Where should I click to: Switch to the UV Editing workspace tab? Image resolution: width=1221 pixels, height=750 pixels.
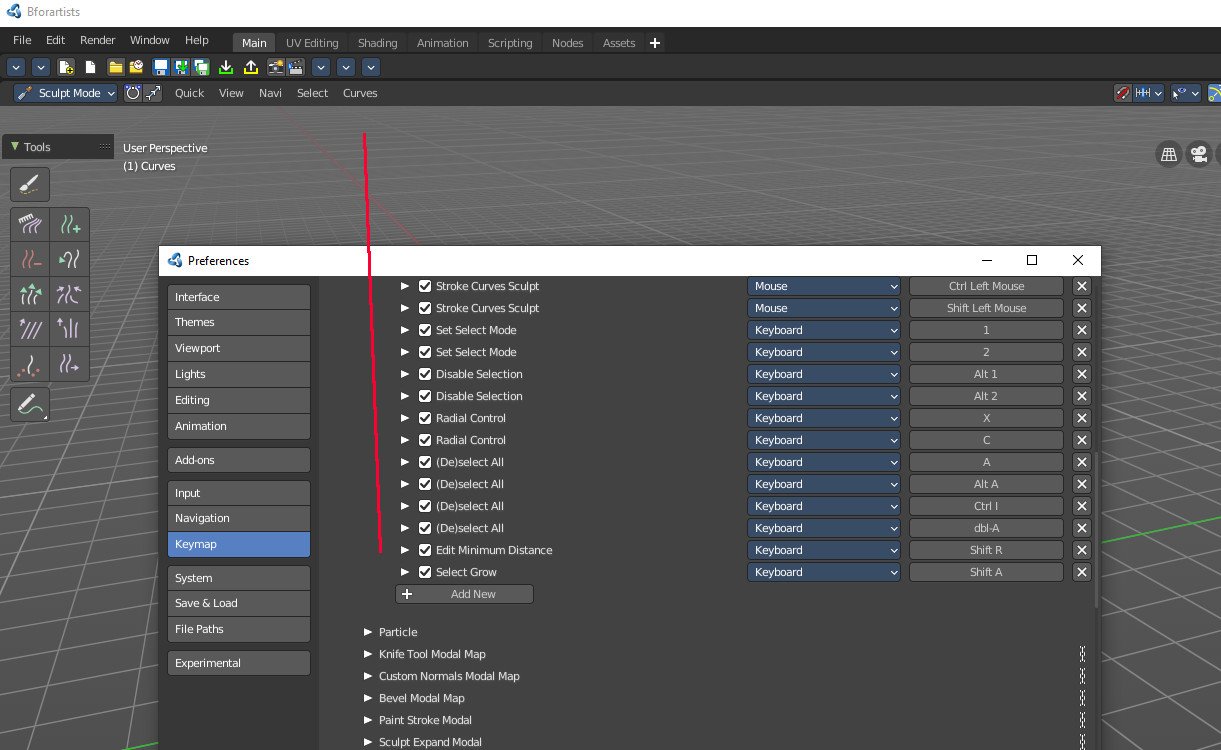[x=312, y=43]
